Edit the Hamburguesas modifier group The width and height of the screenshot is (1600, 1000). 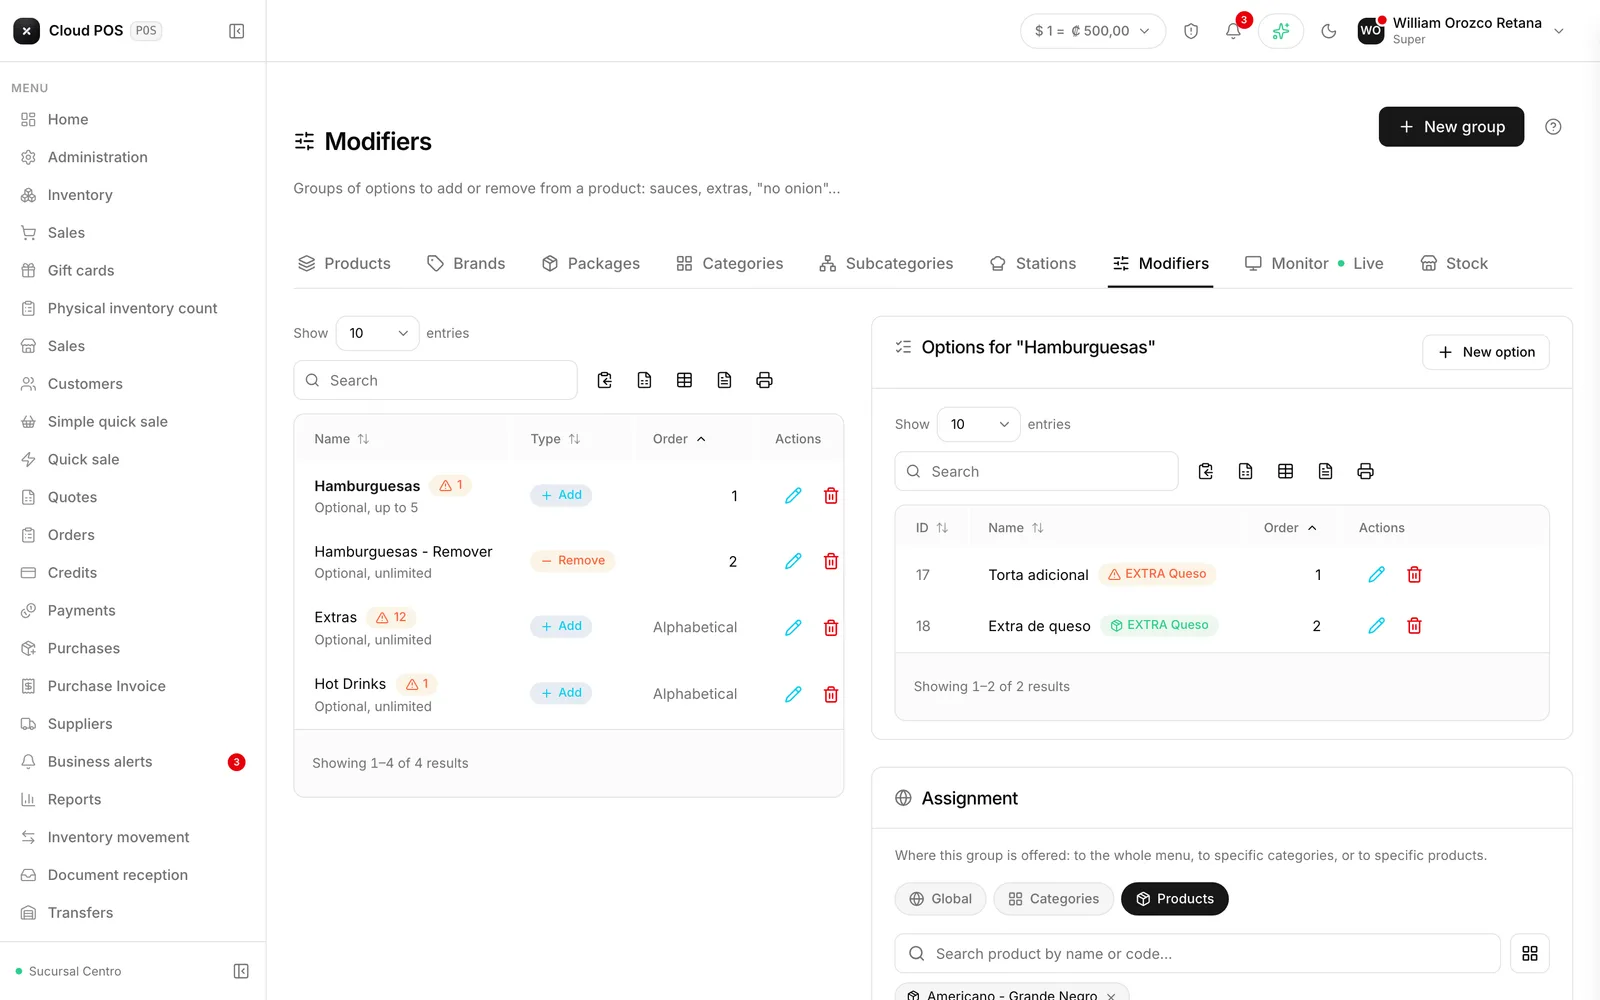[x=793, y=495]
